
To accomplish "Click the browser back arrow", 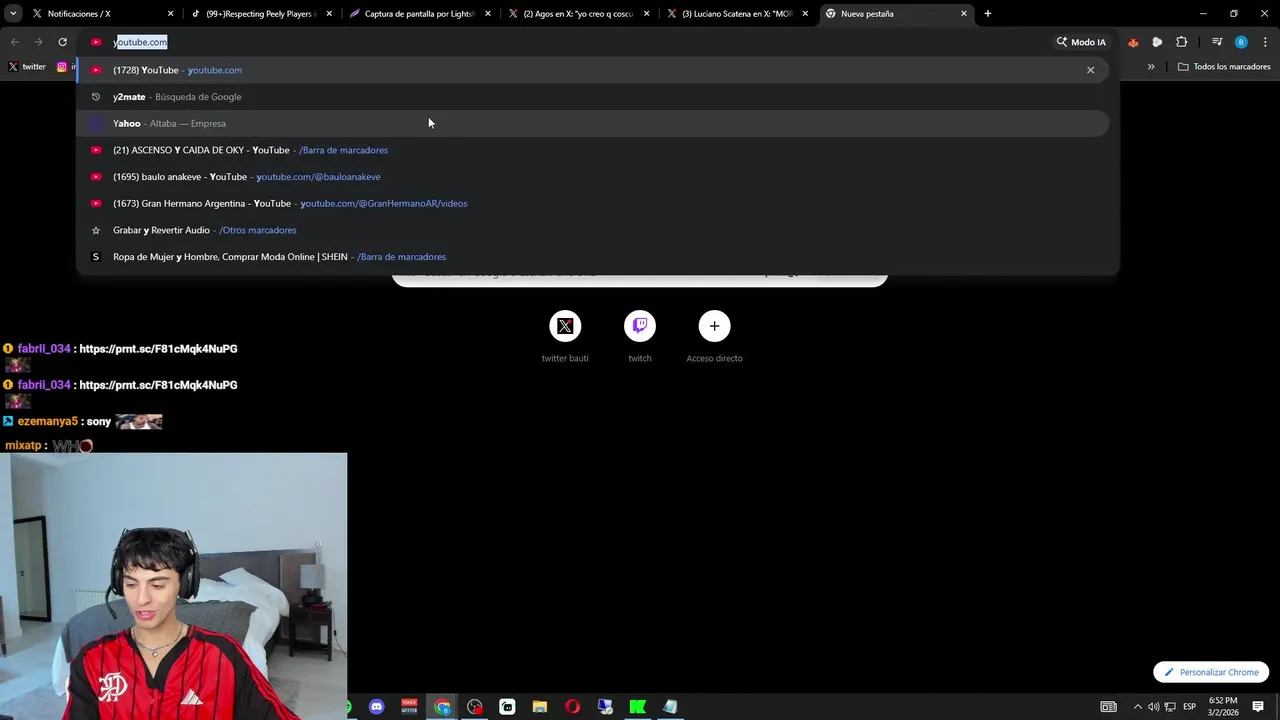I will (x=14, y=42).
